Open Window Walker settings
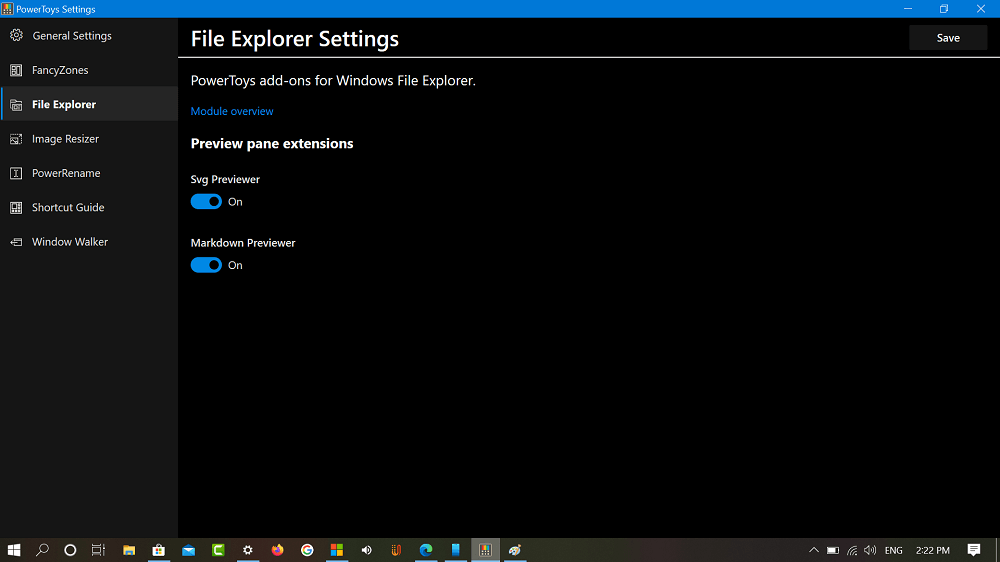 (x=89, y=242)
